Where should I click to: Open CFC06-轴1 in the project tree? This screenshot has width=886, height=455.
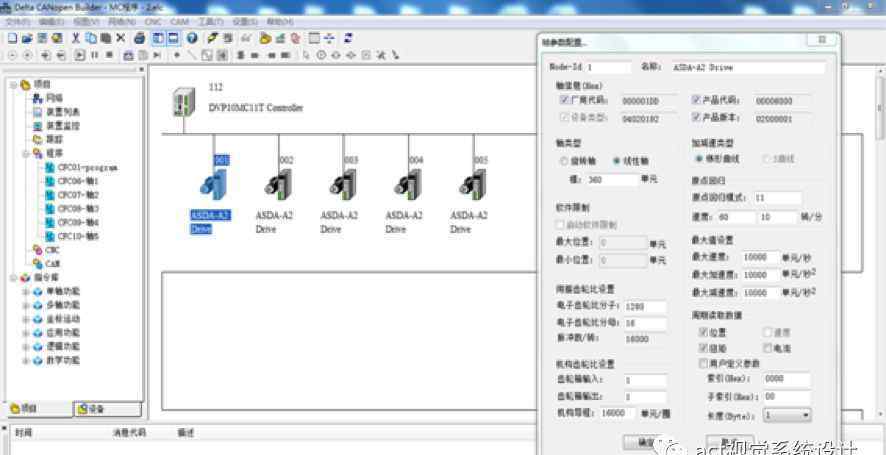(x=78, y=181)
